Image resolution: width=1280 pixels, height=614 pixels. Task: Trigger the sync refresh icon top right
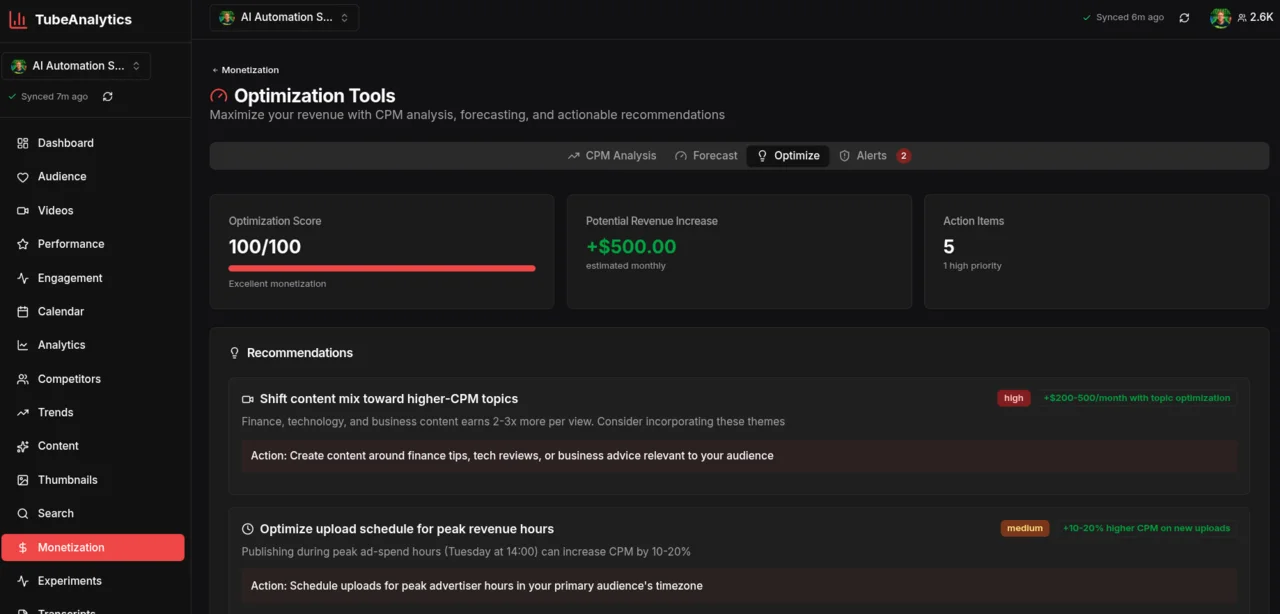point(1184,17)
